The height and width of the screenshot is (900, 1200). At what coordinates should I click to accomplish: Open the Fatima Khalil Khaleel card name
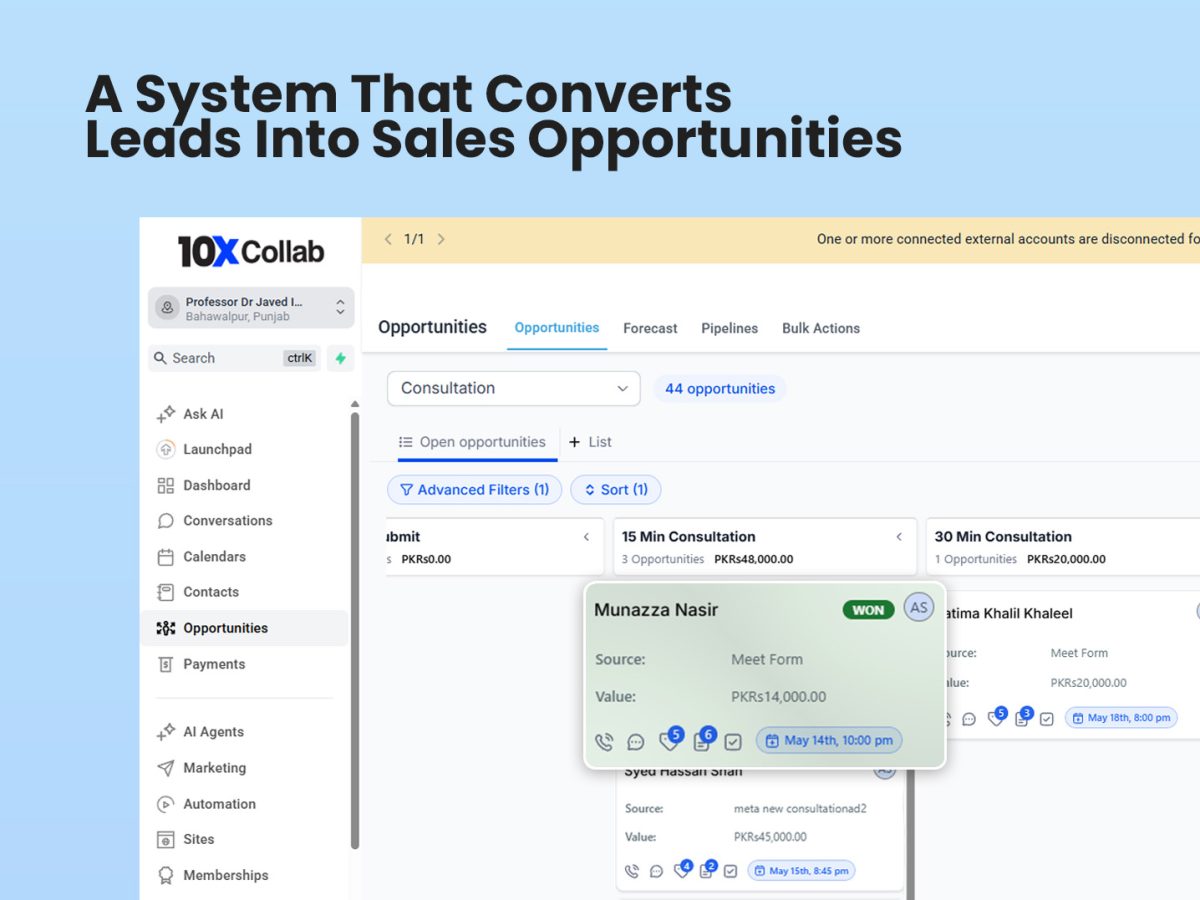(x=1007, y=613)
